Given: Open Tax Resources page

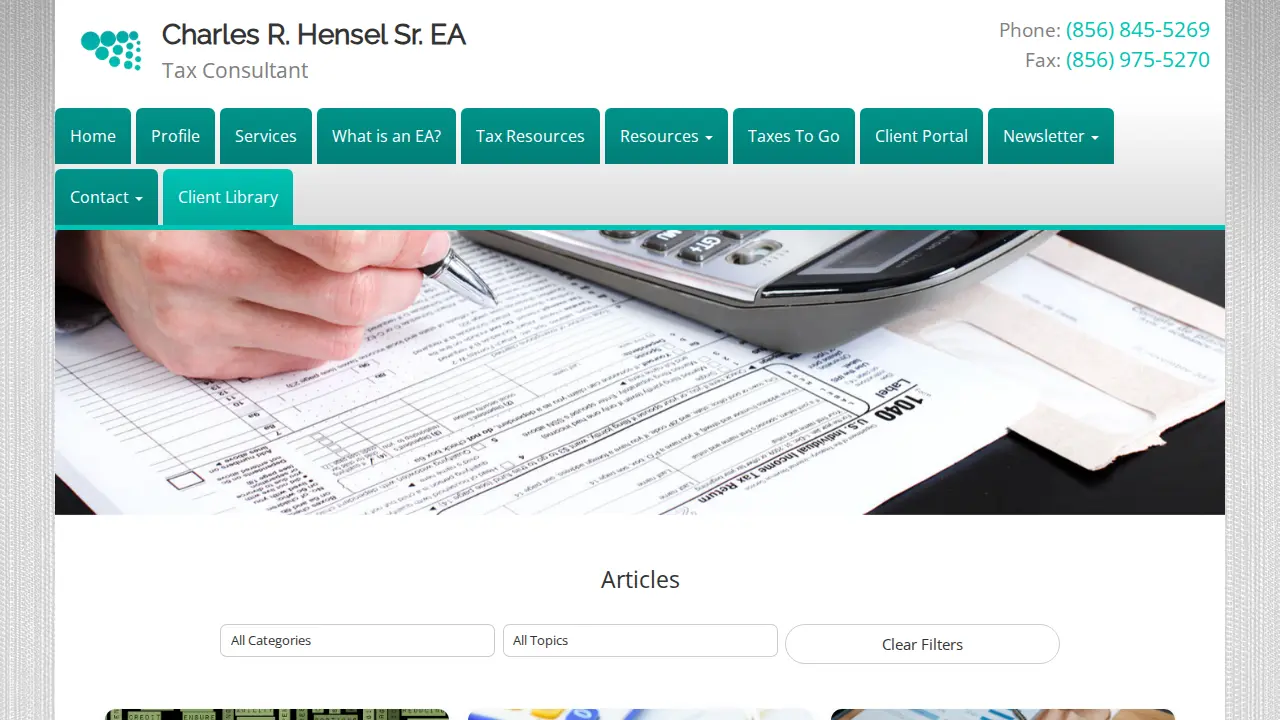Looking at the screenshot, I should coord(530,136).
